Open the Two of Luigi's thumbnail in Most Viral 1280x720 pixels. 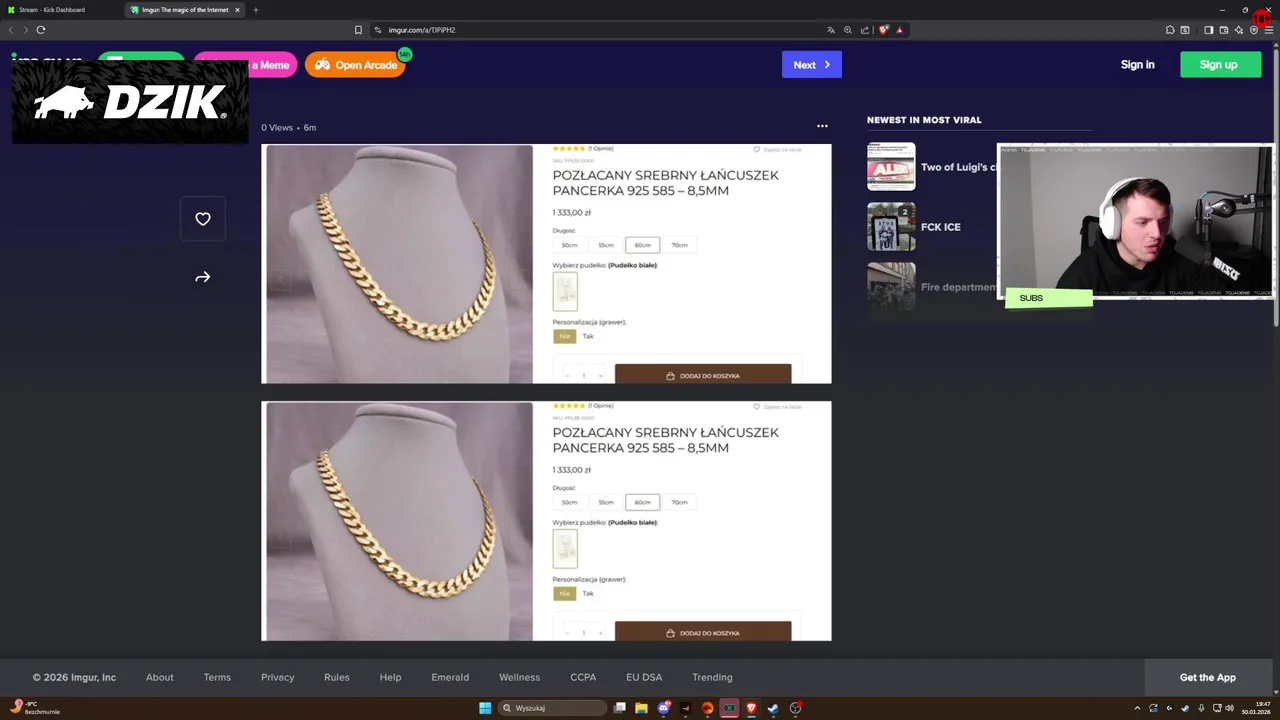point(891,167)
